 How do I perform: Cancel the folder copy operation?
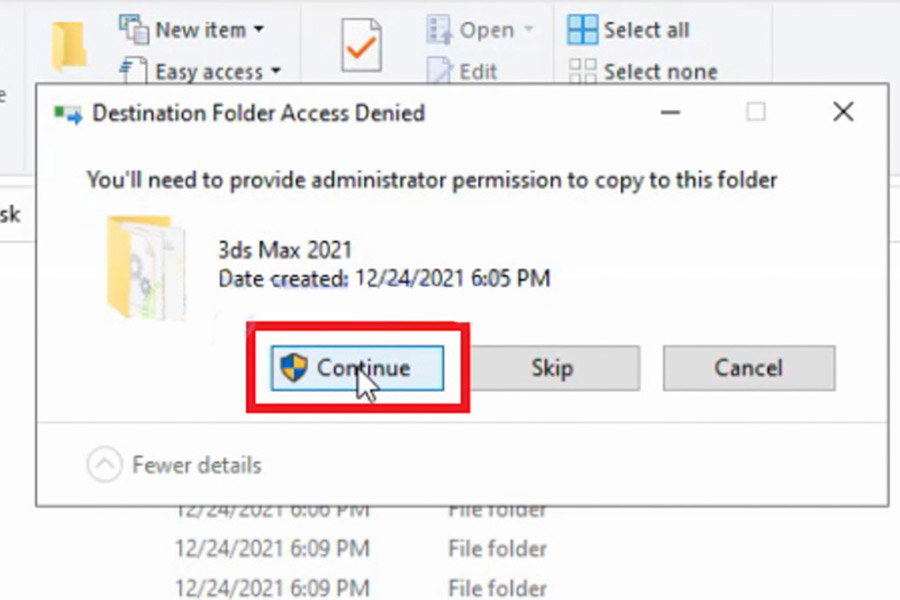tap(749, 368)
